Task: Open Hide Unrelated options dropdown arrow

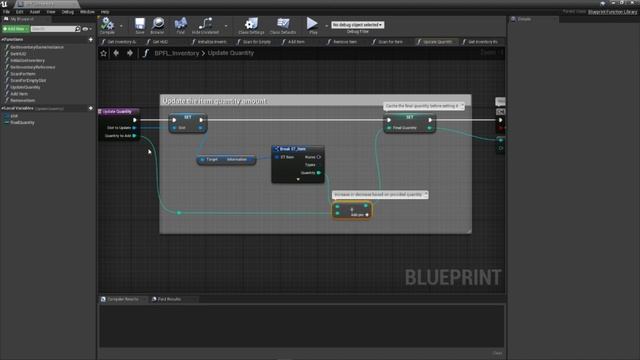Action: click(x=226, y=26)
